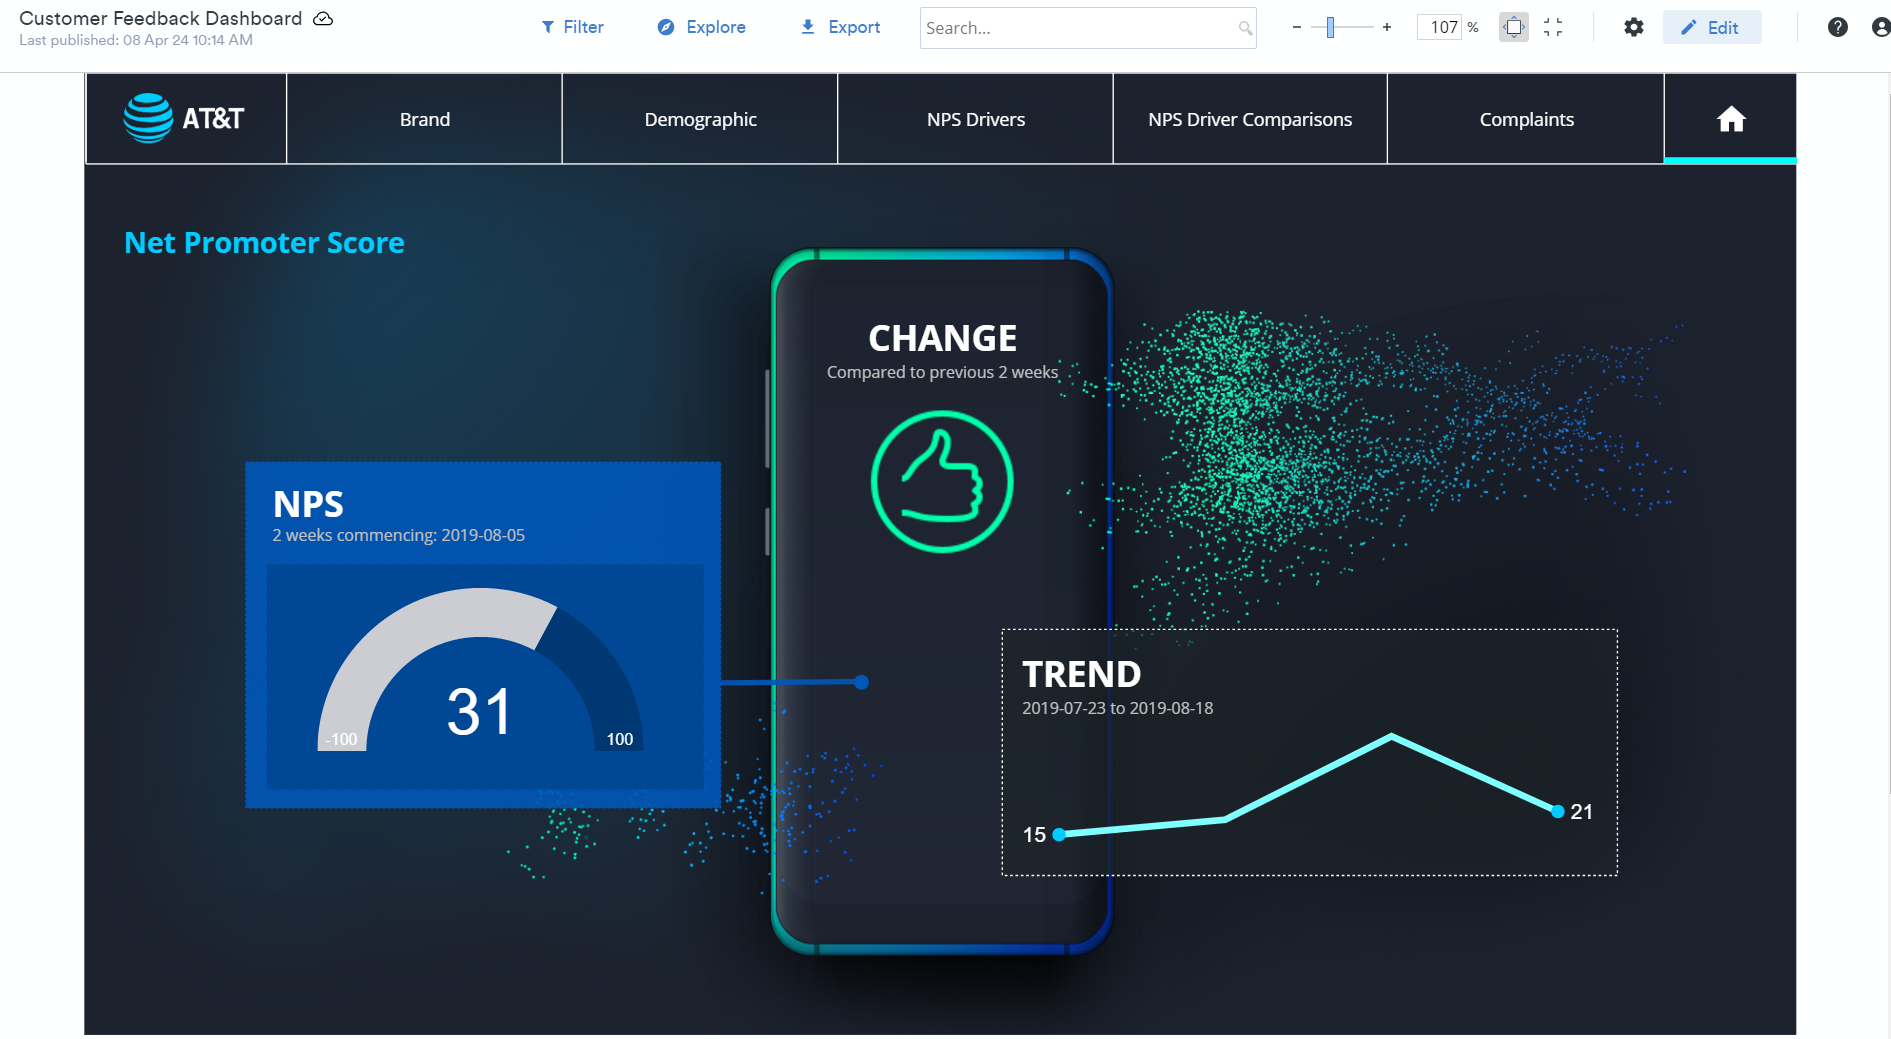
Task: Click the gauge maximum label 100
Action: tap(620, 739)
